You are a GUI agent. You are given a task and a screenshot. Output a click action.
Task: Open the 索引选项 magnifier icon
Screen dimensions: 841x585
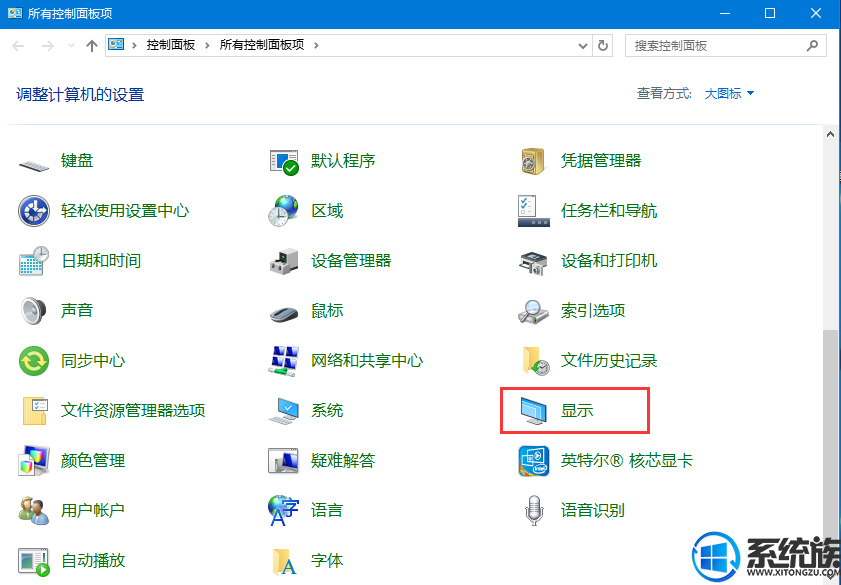[534, 311]
